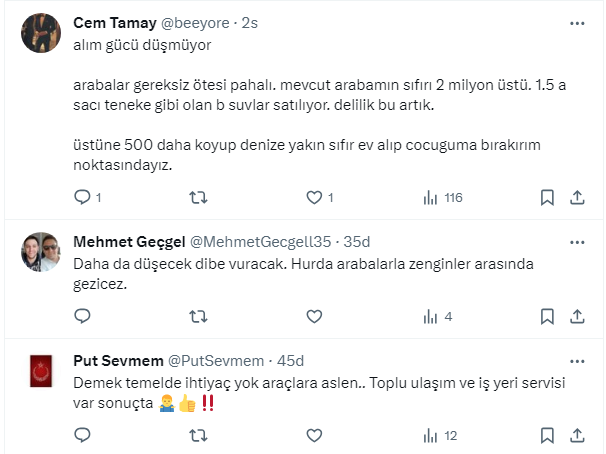
Task: Share Cem Tamay's tweet
Action: tap(578, 198)
